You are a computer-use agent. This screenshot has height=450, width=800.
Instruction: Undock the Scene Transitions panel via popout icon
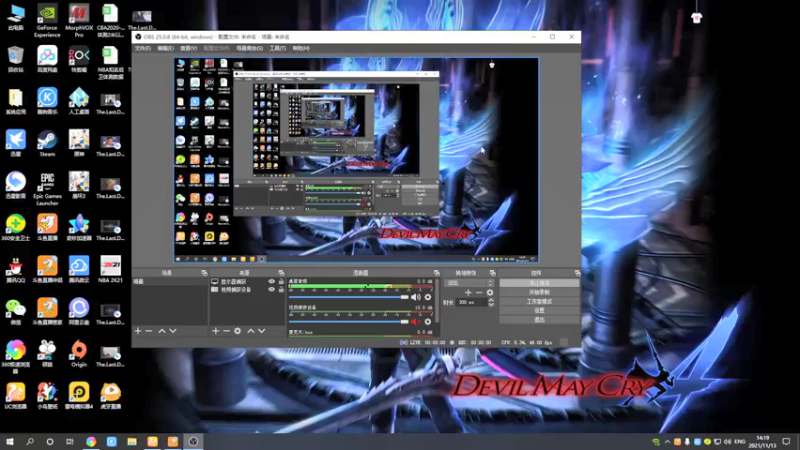492,273
